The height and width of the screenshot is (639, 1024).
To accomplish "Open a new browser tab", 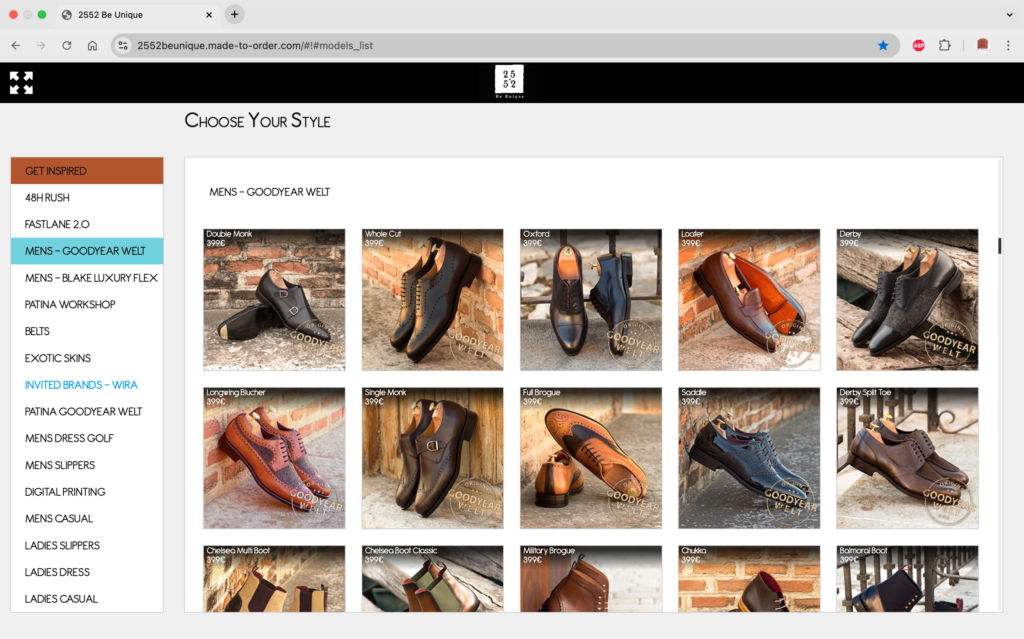I will 234,14.
